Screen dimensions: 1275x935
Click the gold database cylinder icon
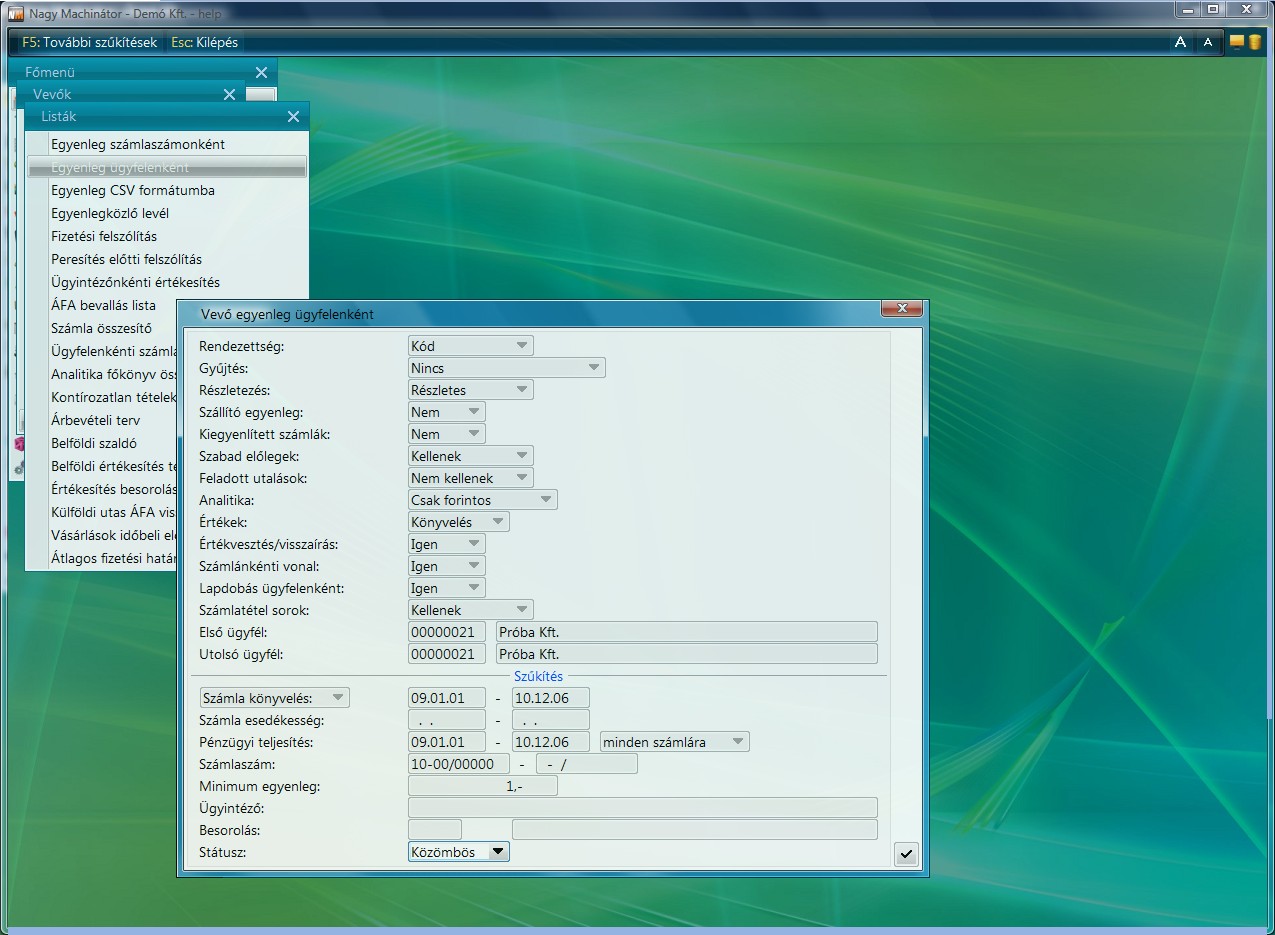[x=1254, y=42]
